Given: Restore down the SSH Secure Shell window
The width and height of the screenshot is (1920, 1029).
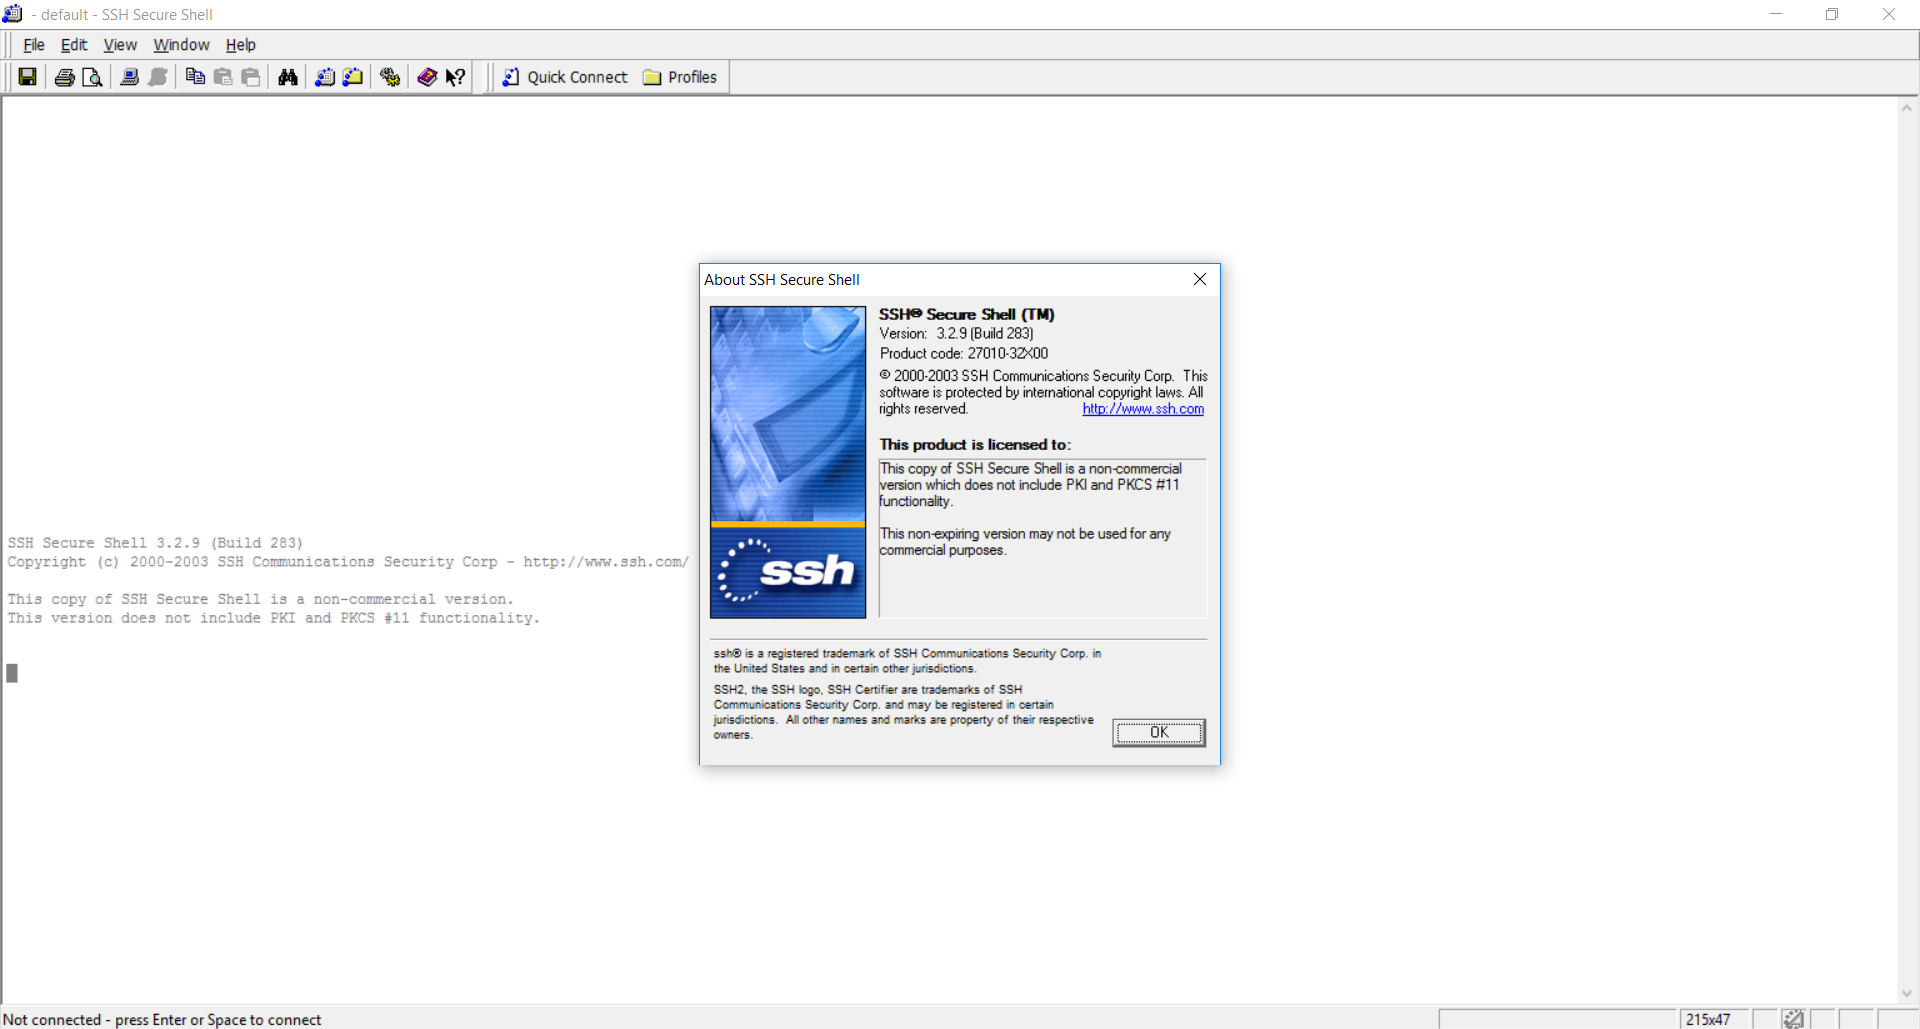Looking at the screenshot, I should point(1832,14).
